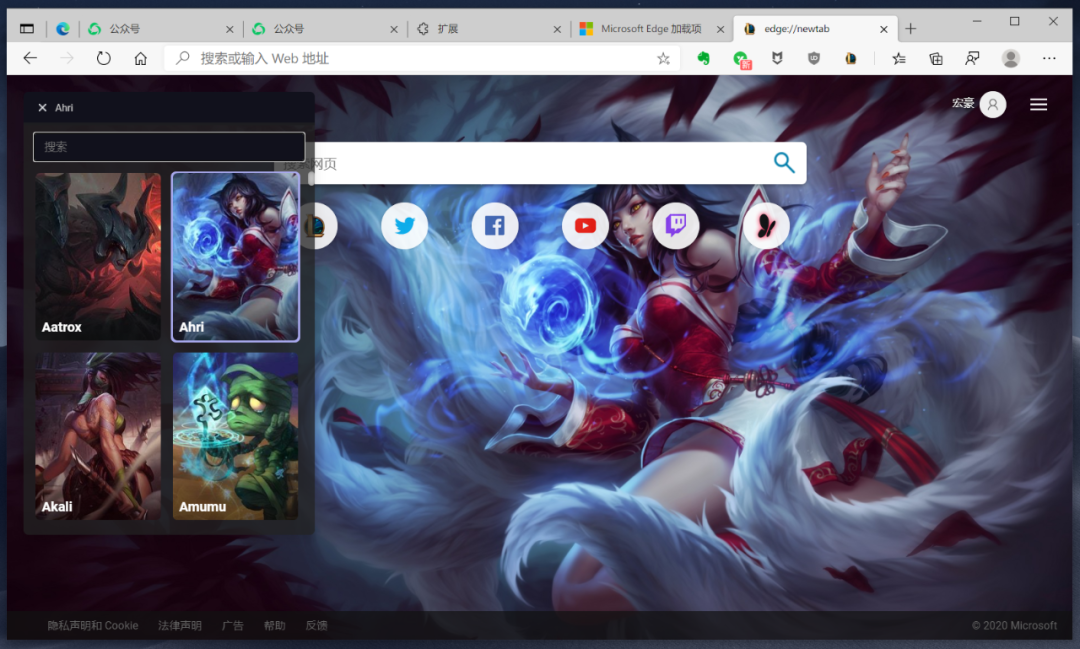Click the 帮助 footer link
Screen dimensions: 1080x649
(x=274, y=626)
